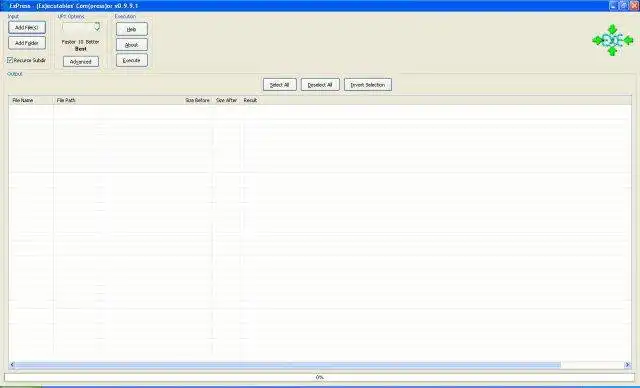Close the ExPress window
640x388 pixels.
point(634,5)
